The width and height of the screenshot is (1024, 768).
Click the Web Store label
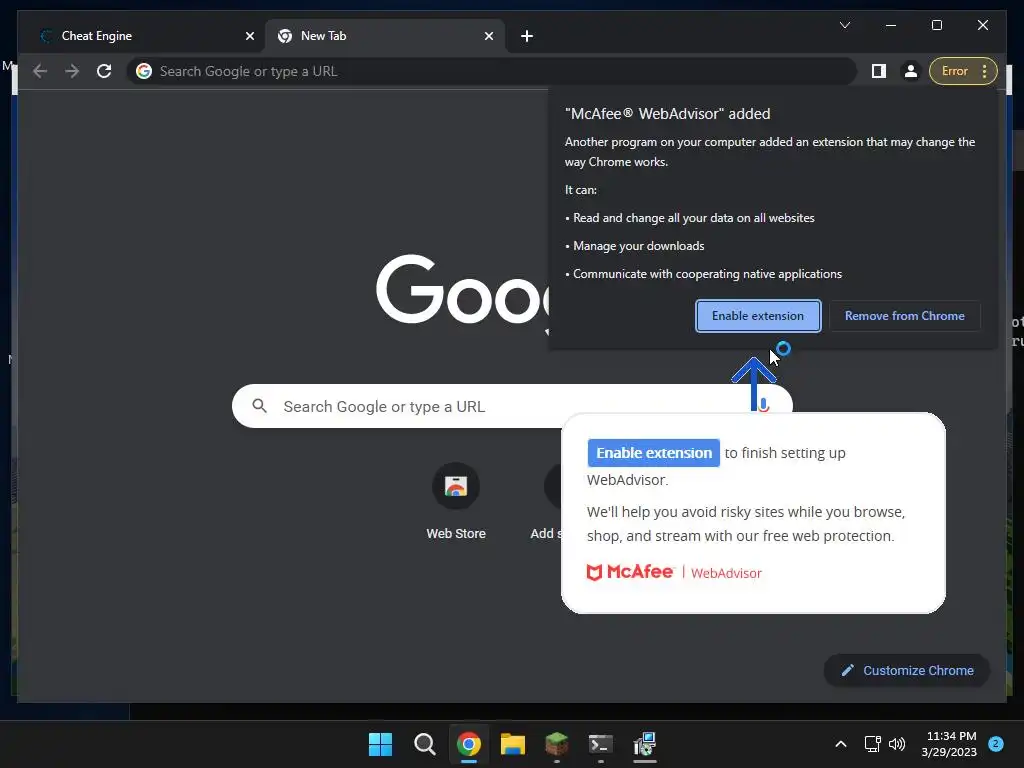(456, 534)
